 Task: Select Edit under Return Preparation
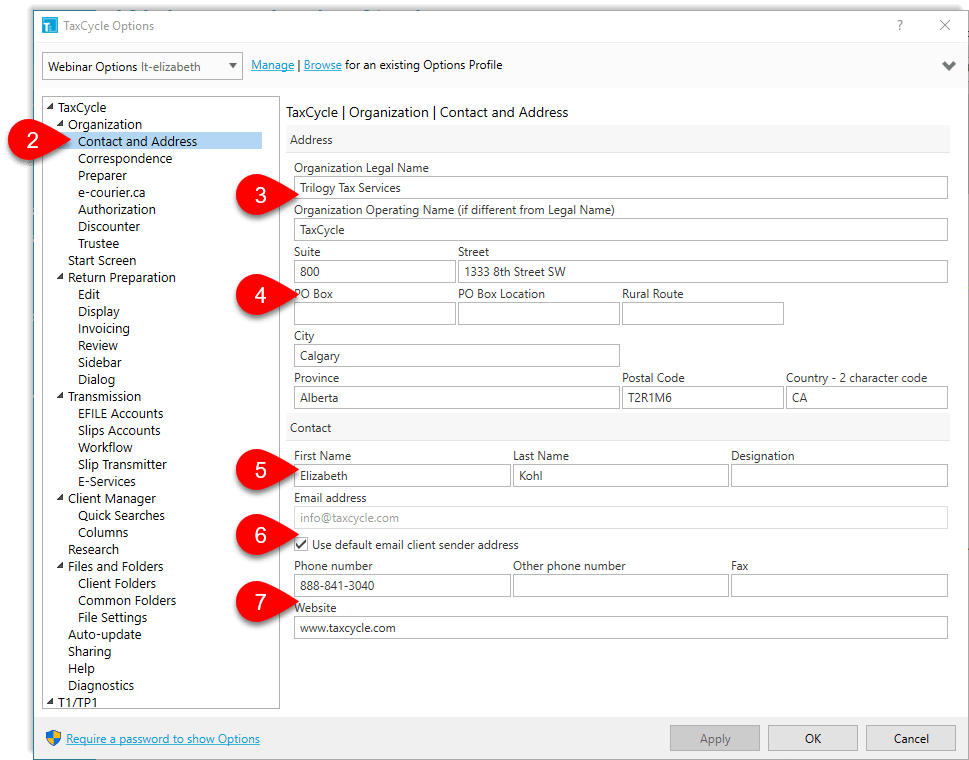click(x=88, y=294)
